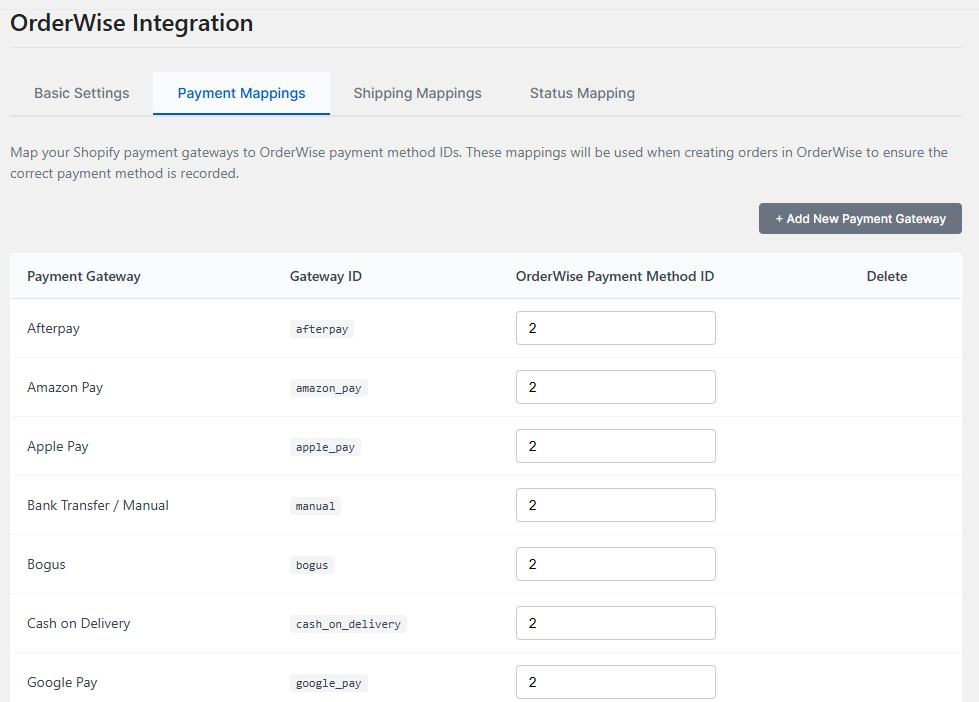
Task: Edit Bogus payment method ID field
Action: click(616, 564)
